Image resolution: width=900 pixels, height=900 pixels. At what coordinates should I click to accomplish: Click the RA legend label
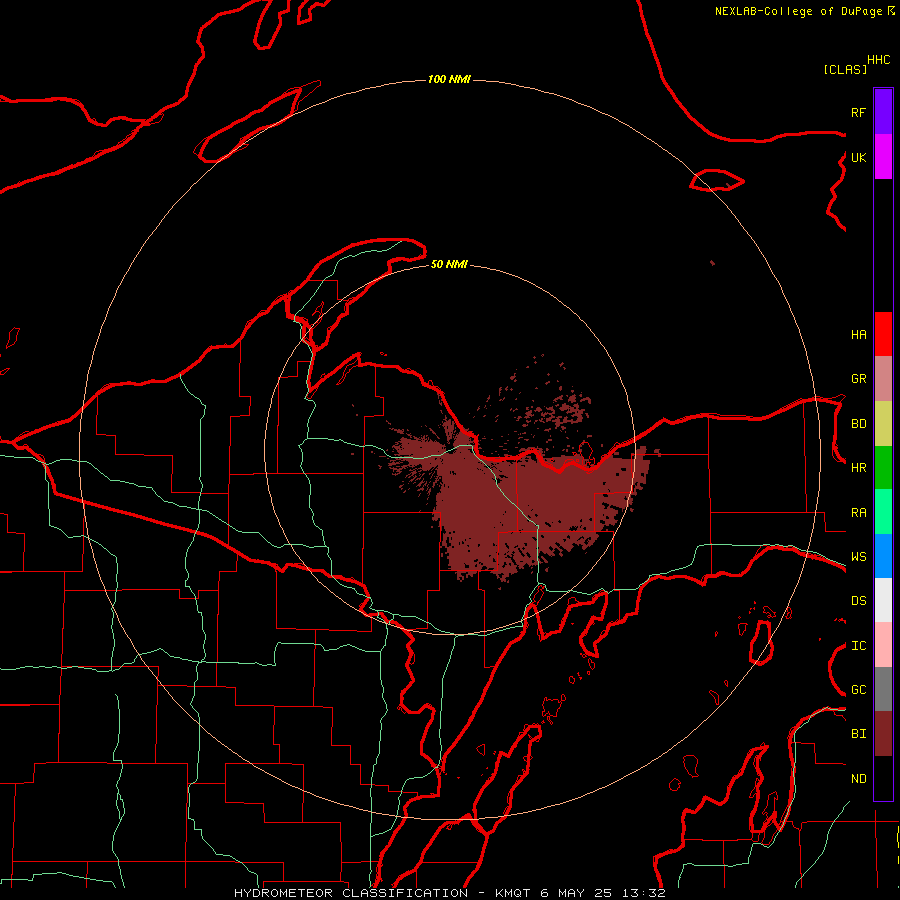coord(858,513)
